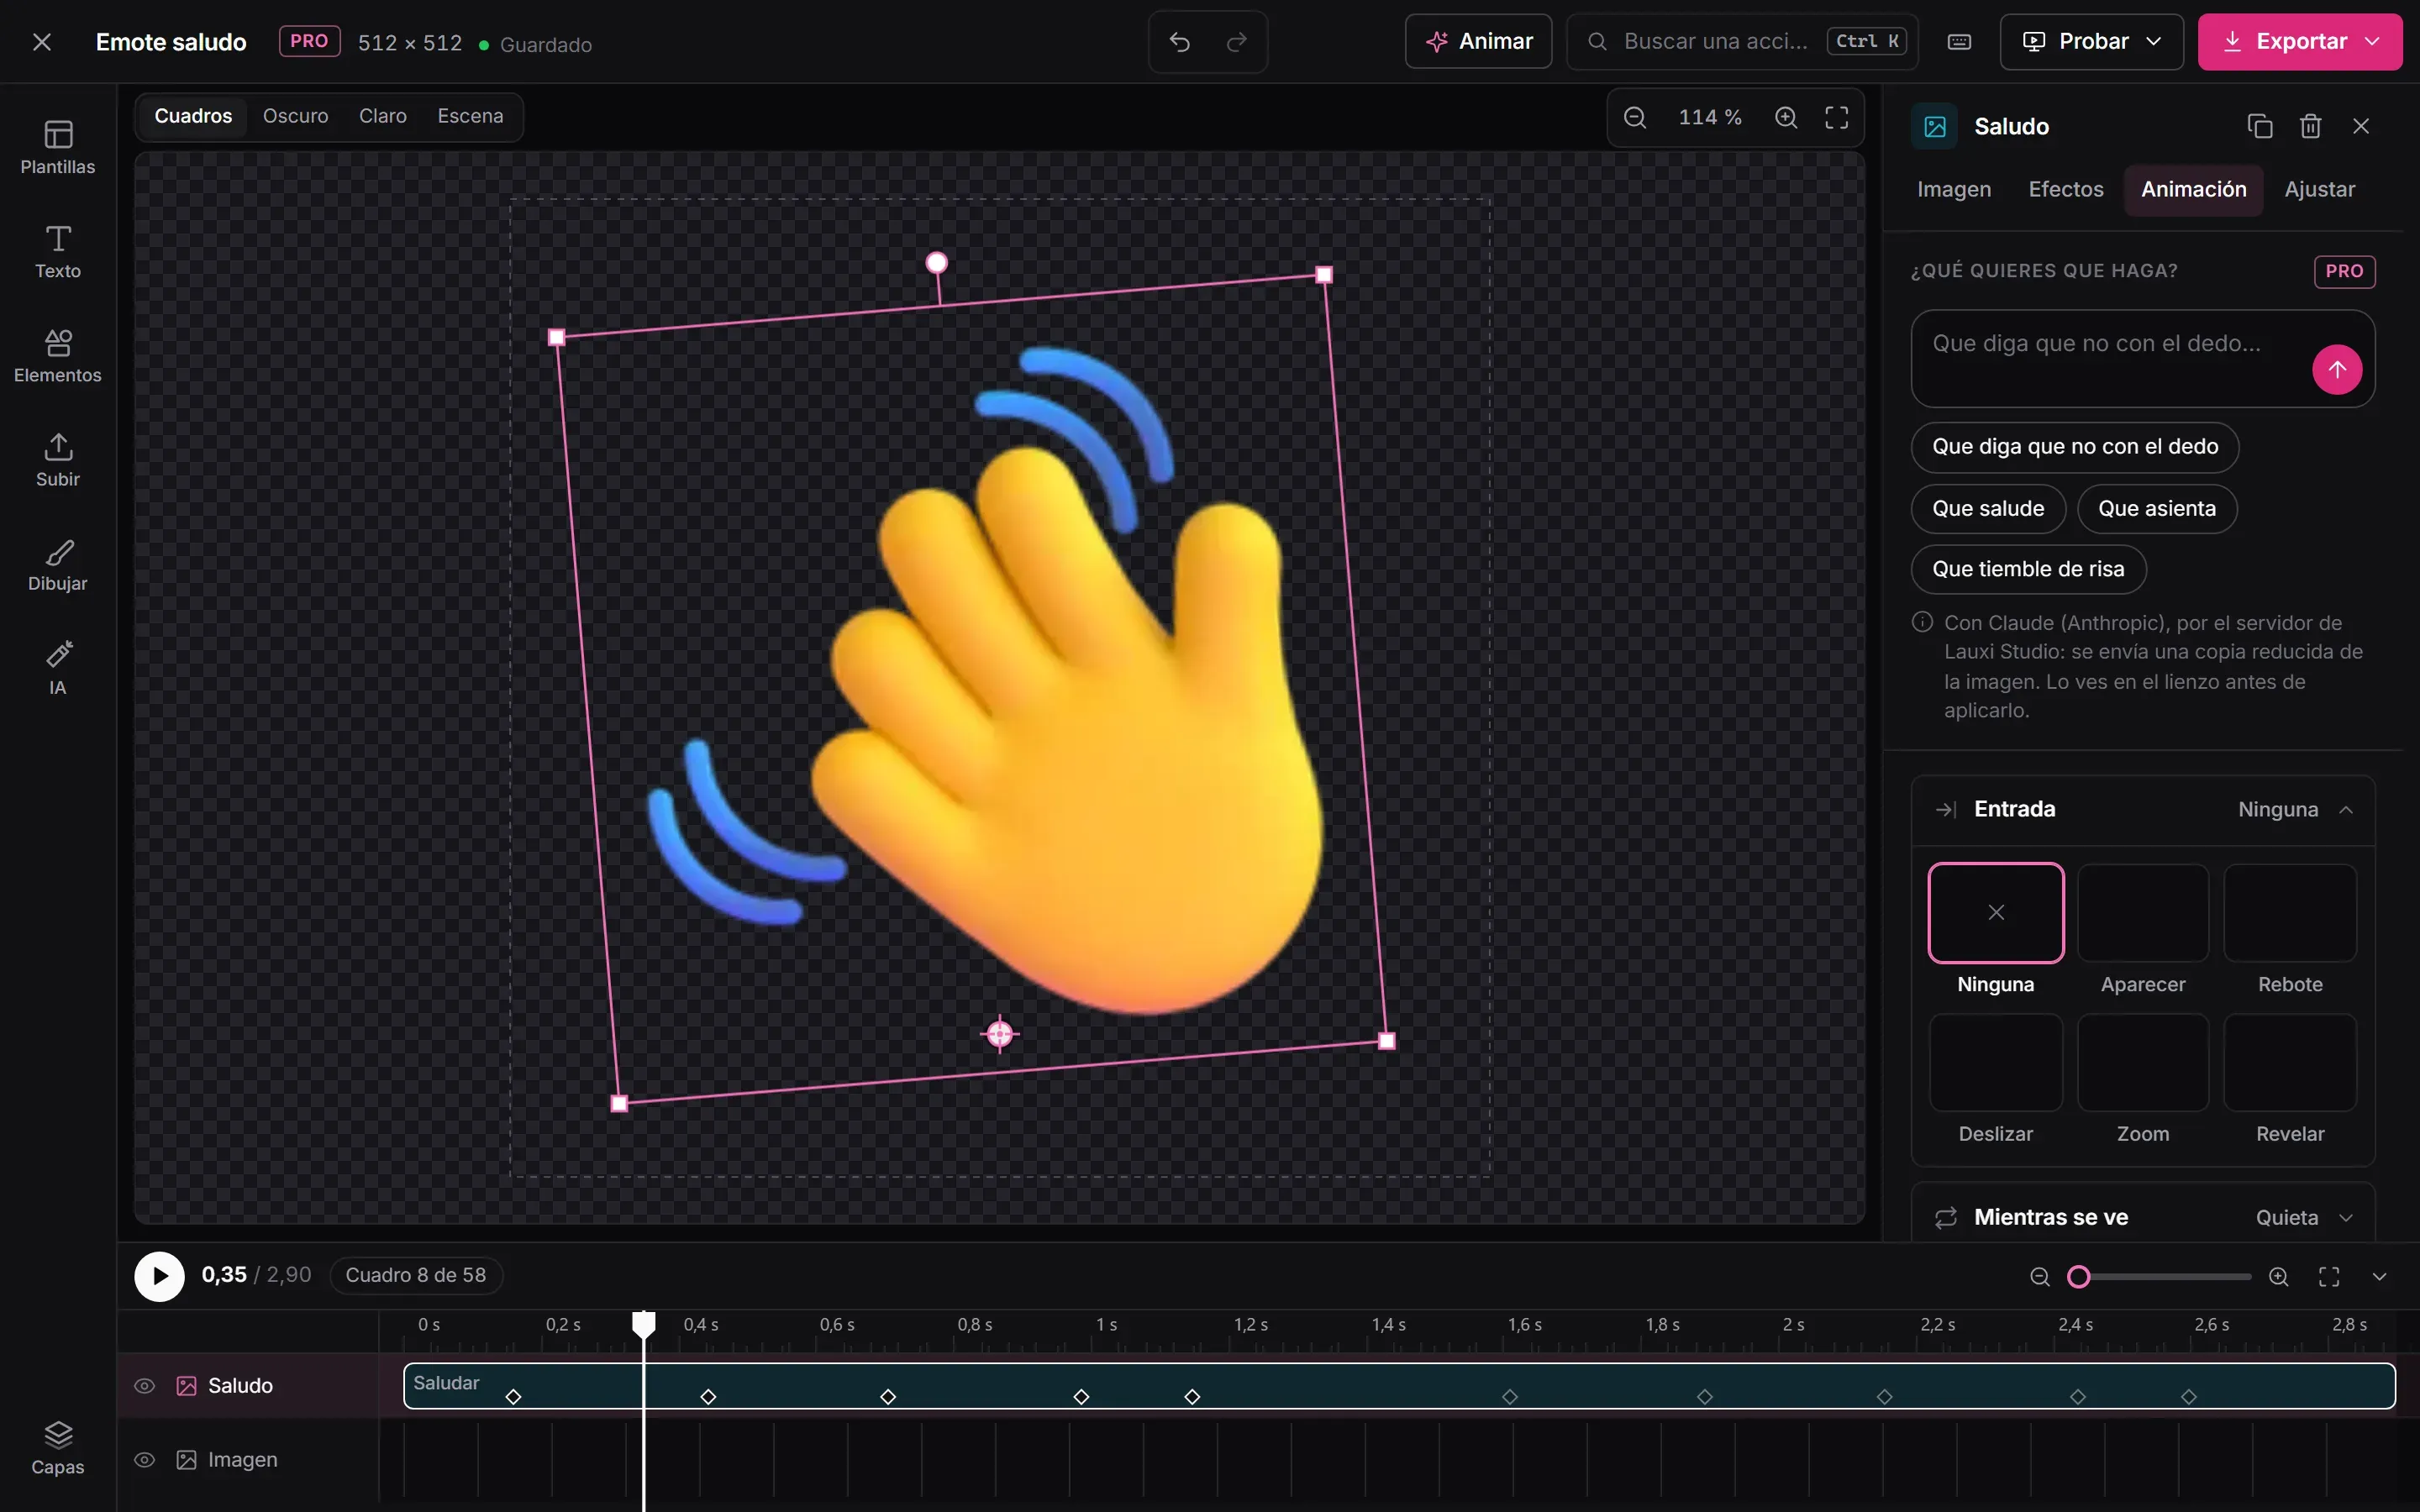Collapse the timeline panel chevron
This screenshot has height=1512, width=2420.
point(2380,1276)
